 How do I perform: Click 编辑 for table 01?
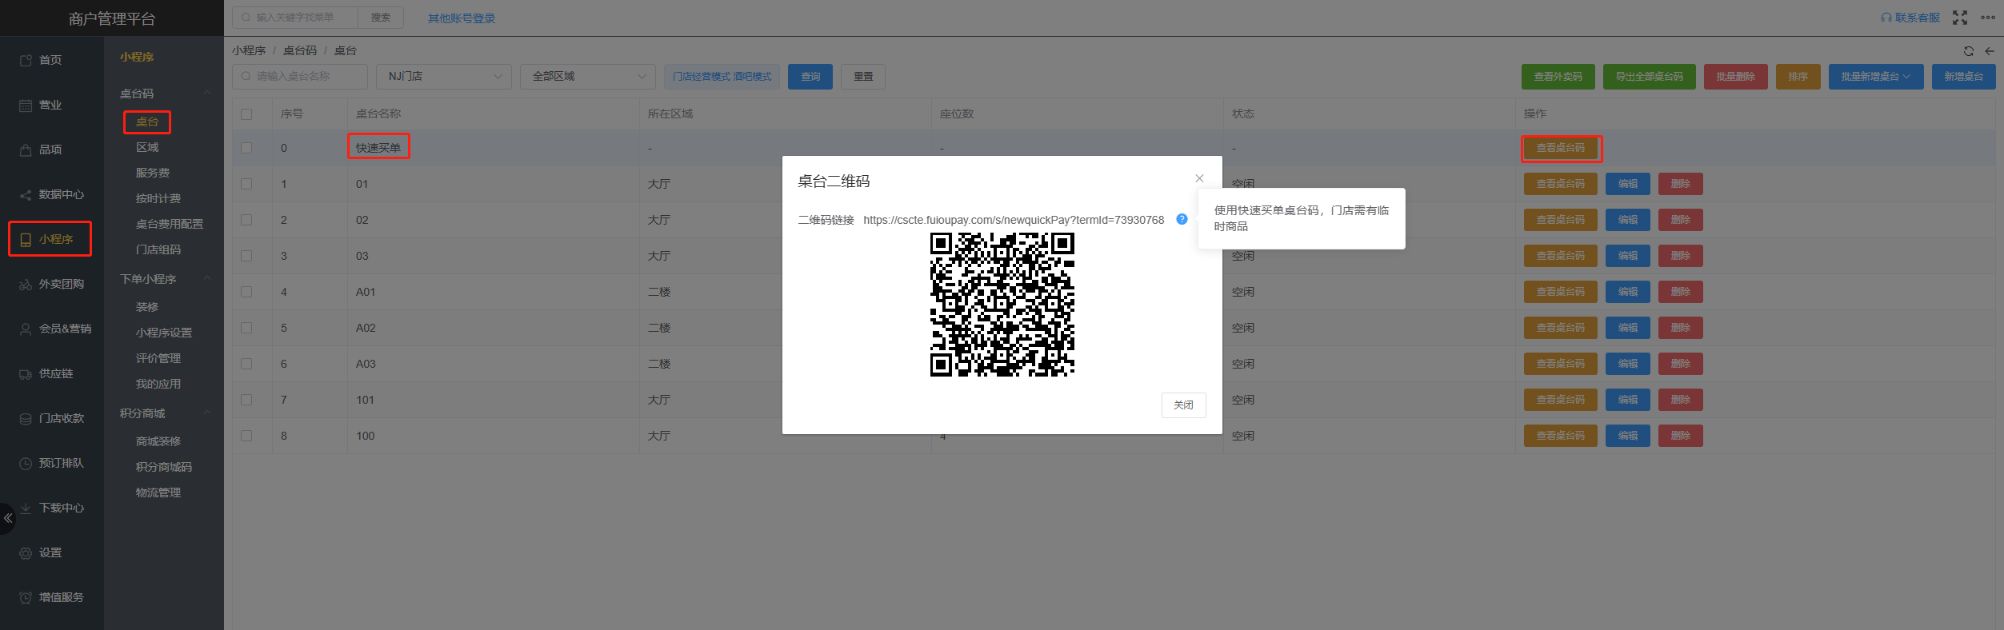[x=1628, y=184]
